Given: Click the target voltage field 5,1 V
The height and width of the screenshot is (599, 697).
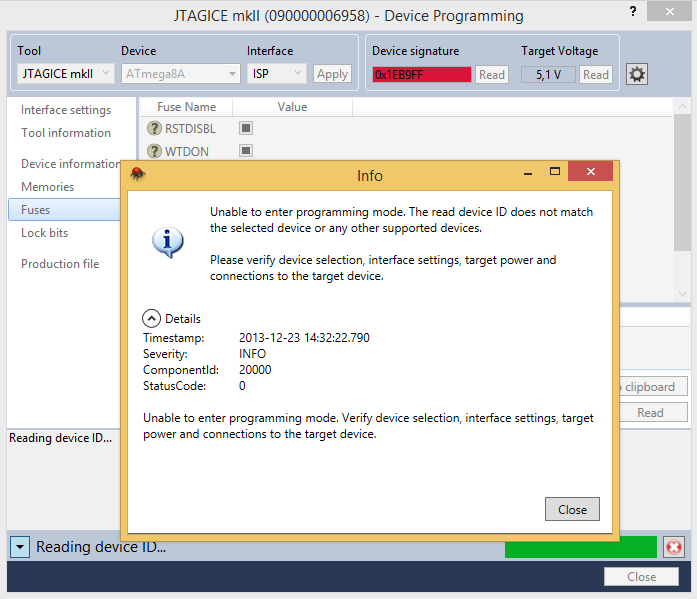Looking at the screenshot, I should (x=548, y=75).
